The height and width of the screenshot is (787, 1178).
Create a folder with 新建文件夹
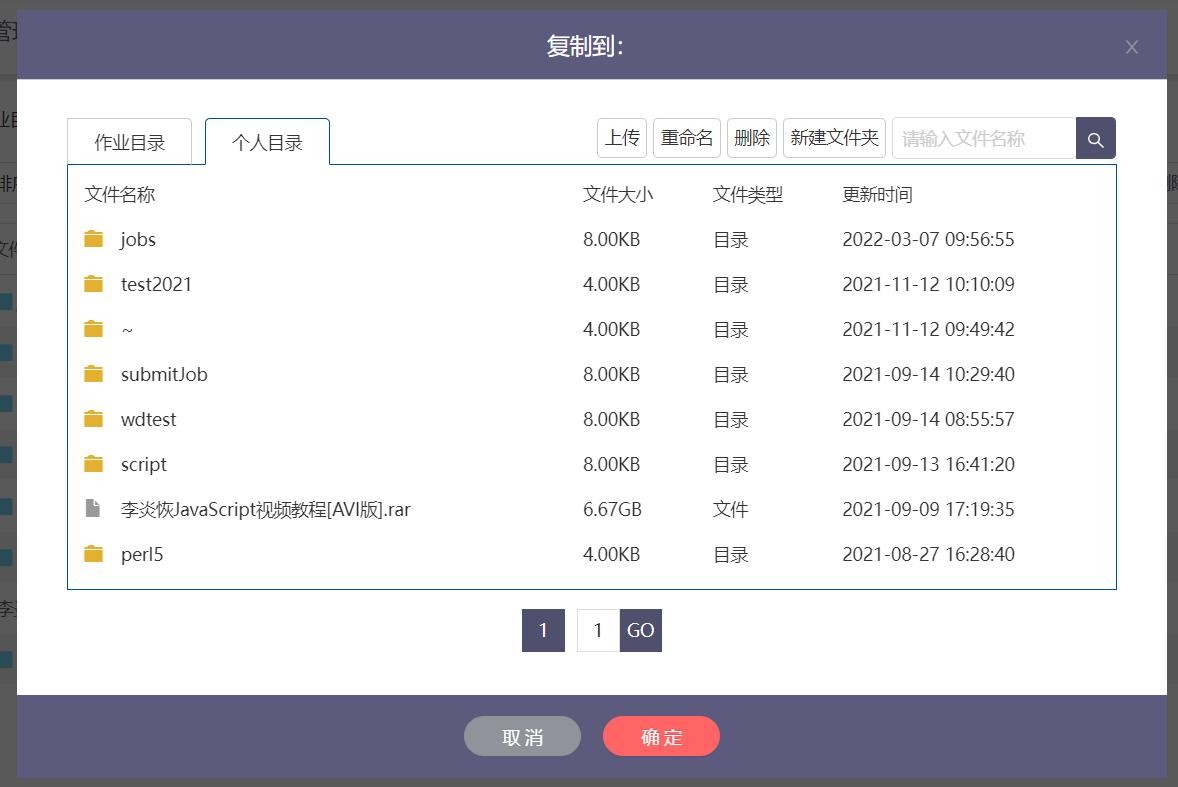click(x=834, y=138)
